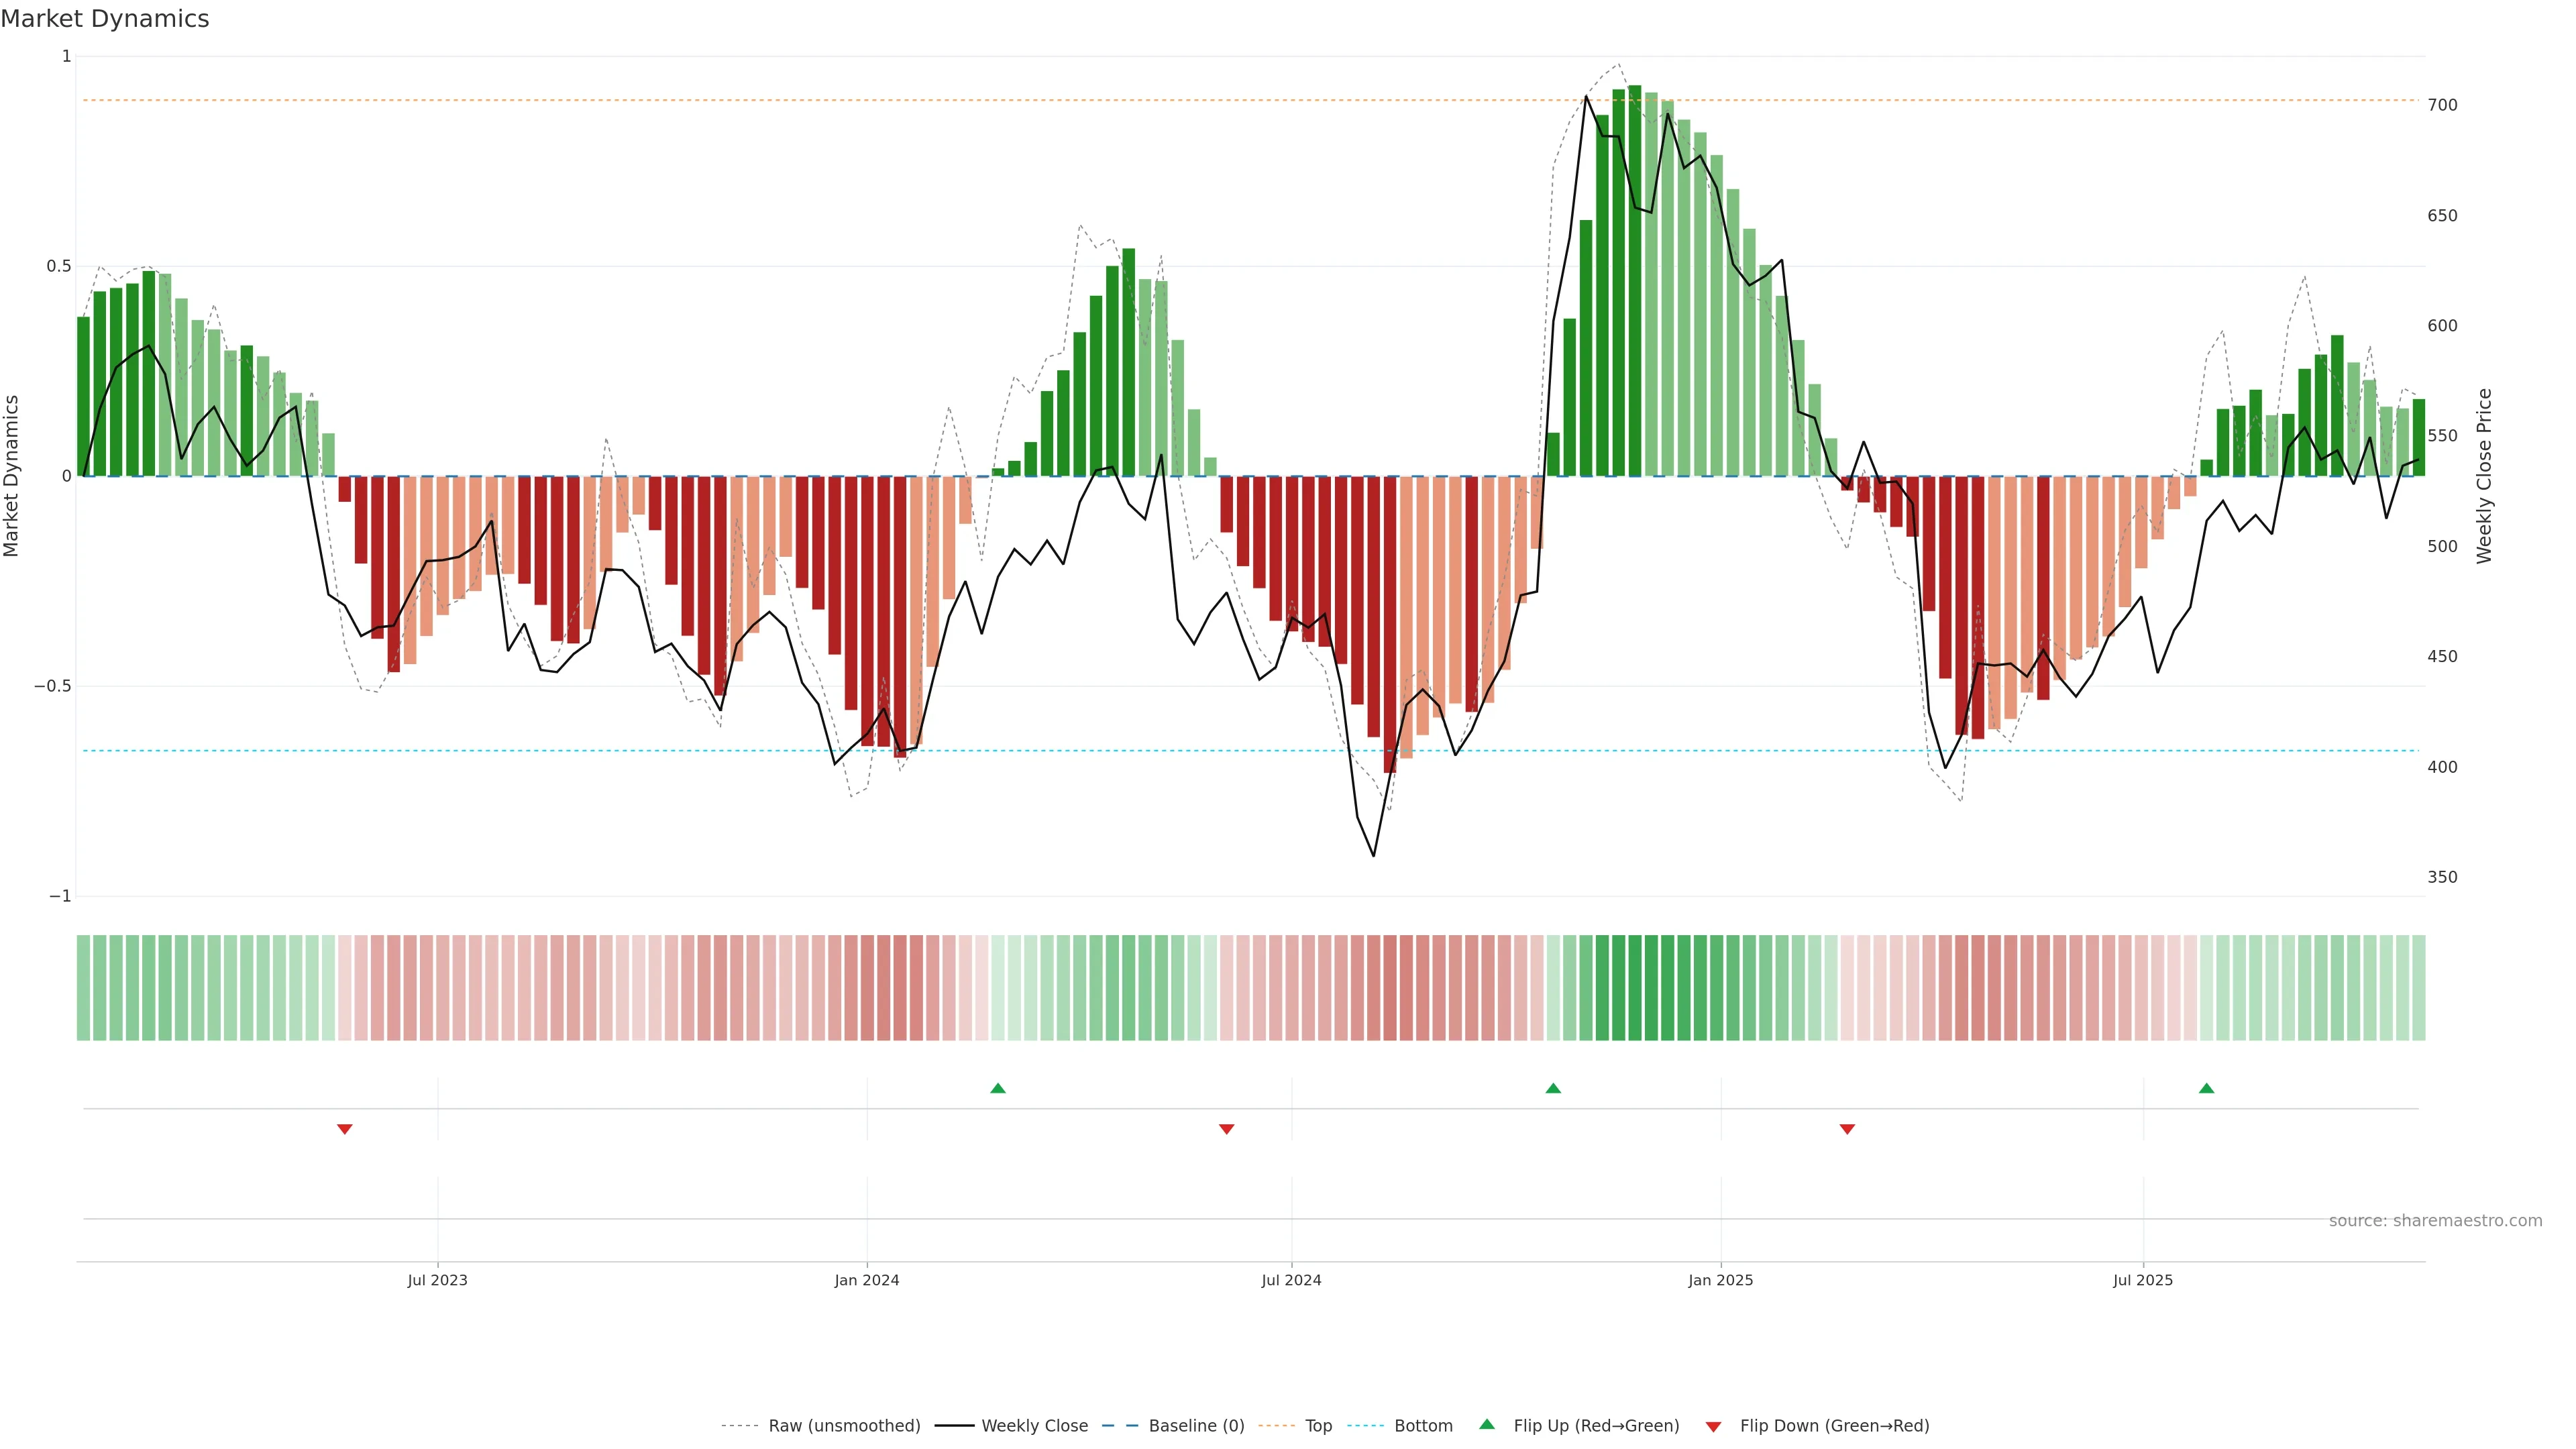Viewport: 2576px width, 1449px height.
Task: Click the darkest green heatmap strip cell
Action: (x=1635, y=987)
